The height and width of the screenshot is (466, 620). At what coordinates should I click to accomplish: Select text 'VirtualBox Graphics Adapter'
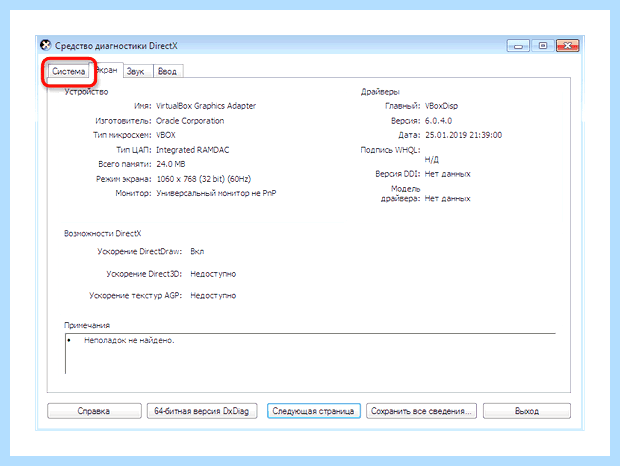click(206, 106)
